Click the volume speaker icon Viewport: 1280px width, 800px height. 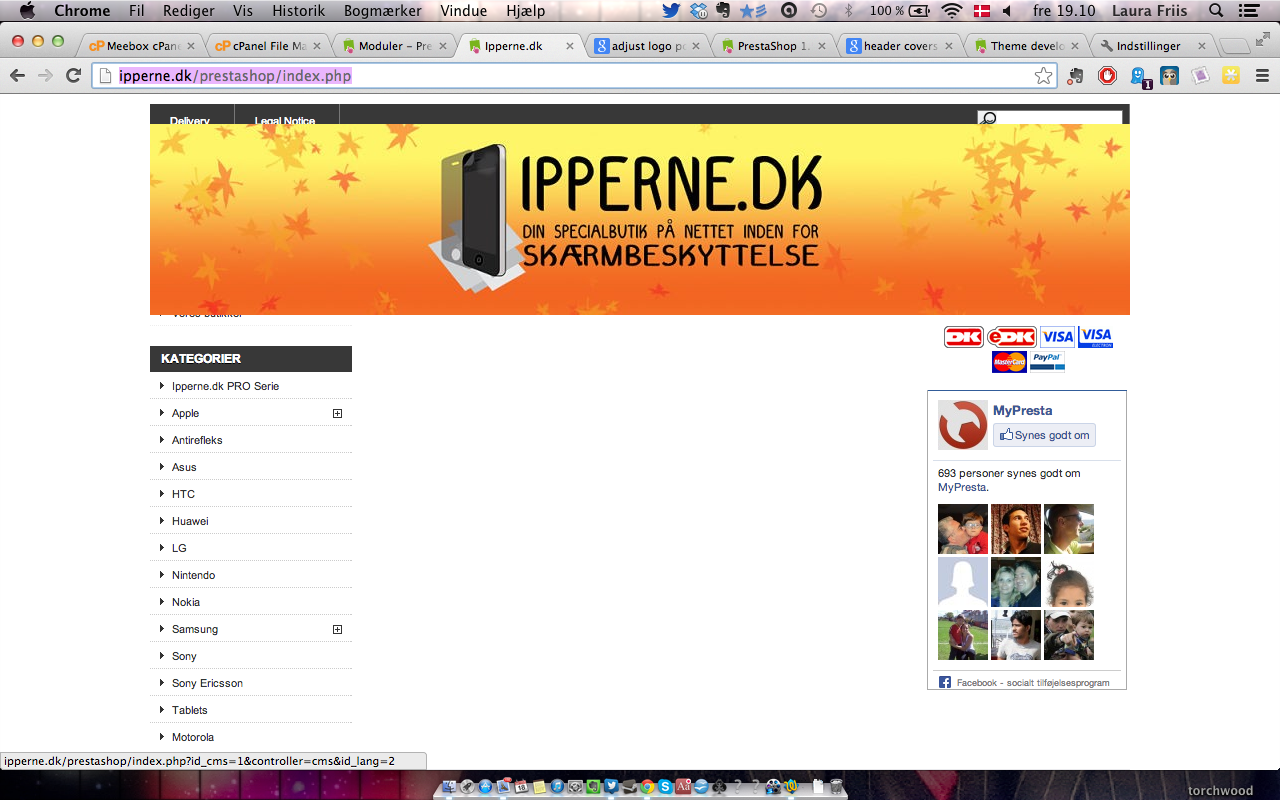pos(1006,11)
